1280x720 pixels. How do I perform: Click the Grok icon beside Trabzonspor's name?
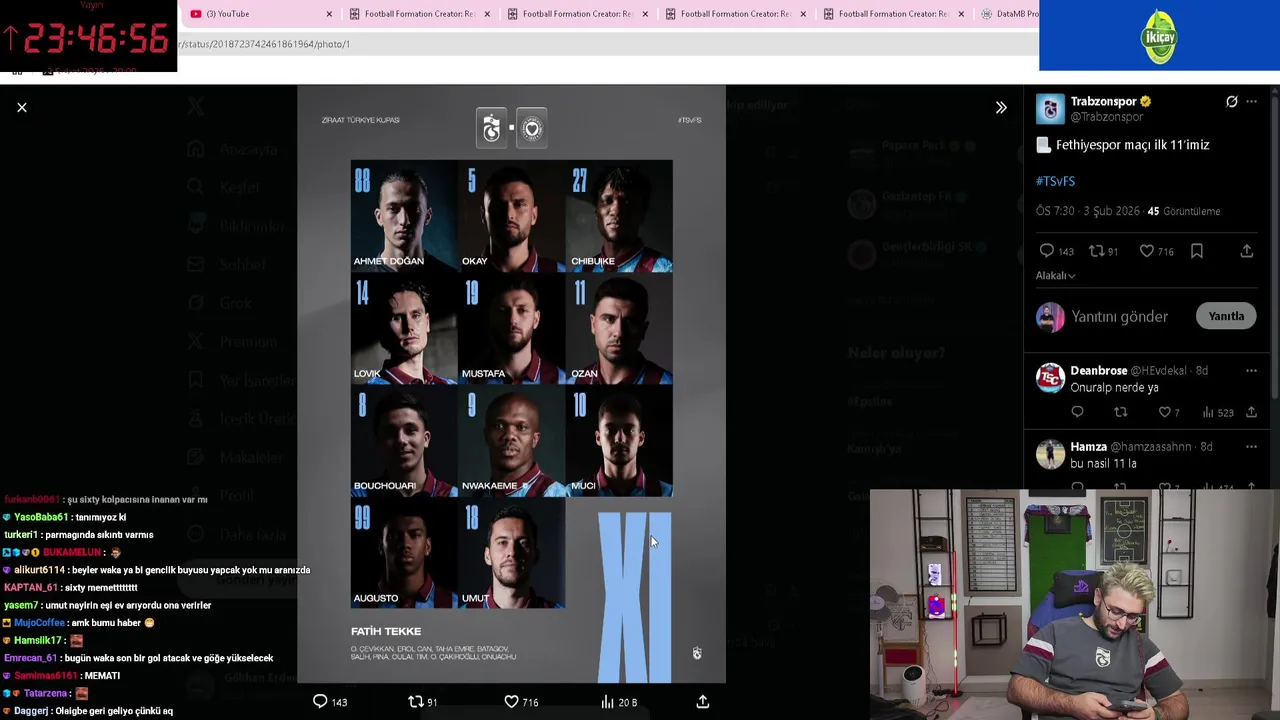pyautogui.click(x=1232, y=101)
